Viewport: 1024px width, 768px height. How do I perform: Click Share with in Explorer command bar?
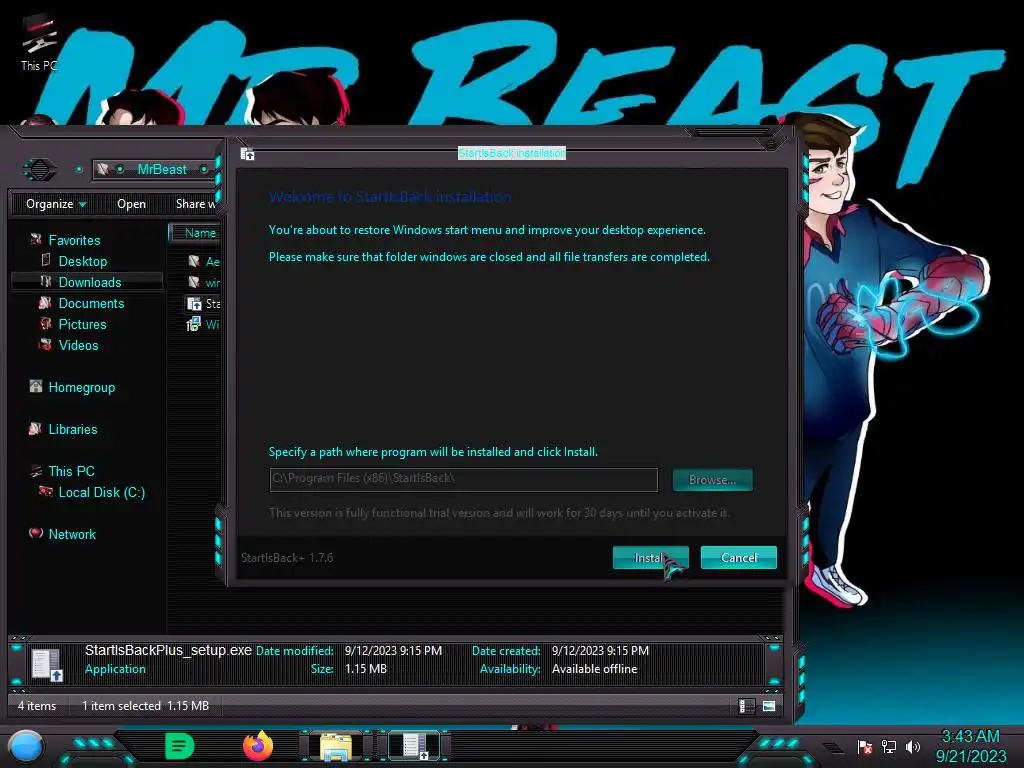pos(196,204)
